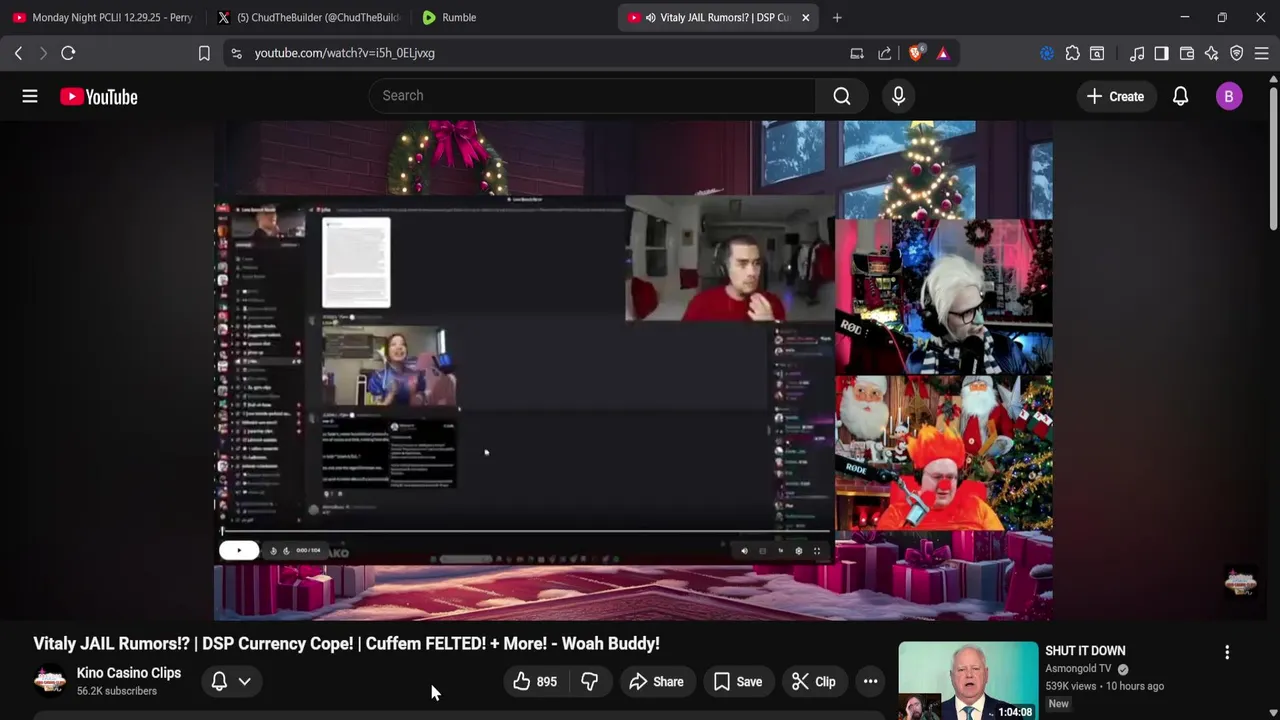Screen dimensions: 1280x720
Task: Share page via address bar share icon
Action: 885,53
